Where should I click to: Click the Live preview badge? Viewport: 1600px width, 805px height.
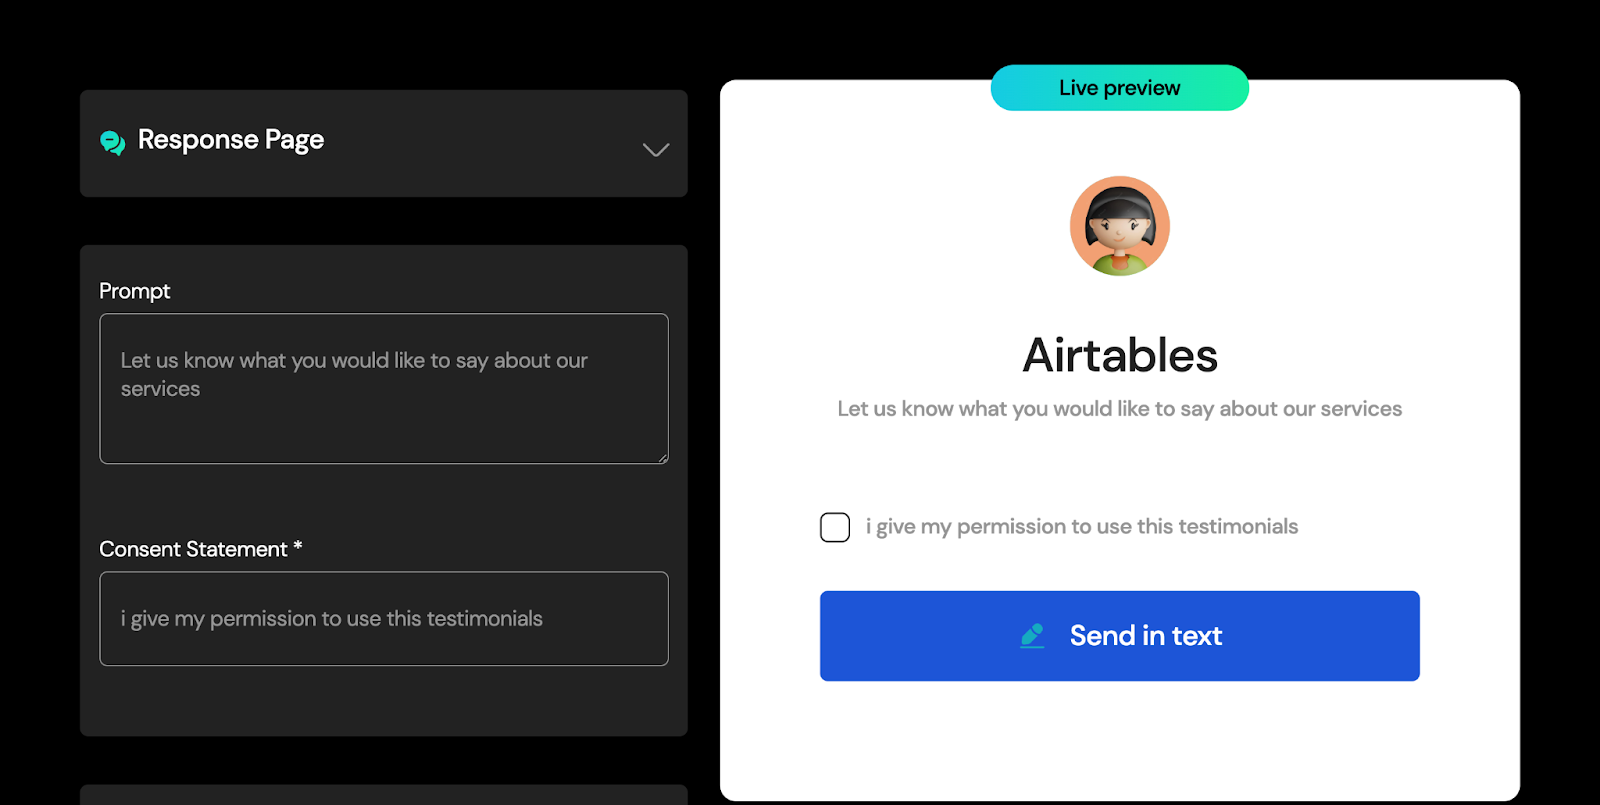pos(1120,88)
